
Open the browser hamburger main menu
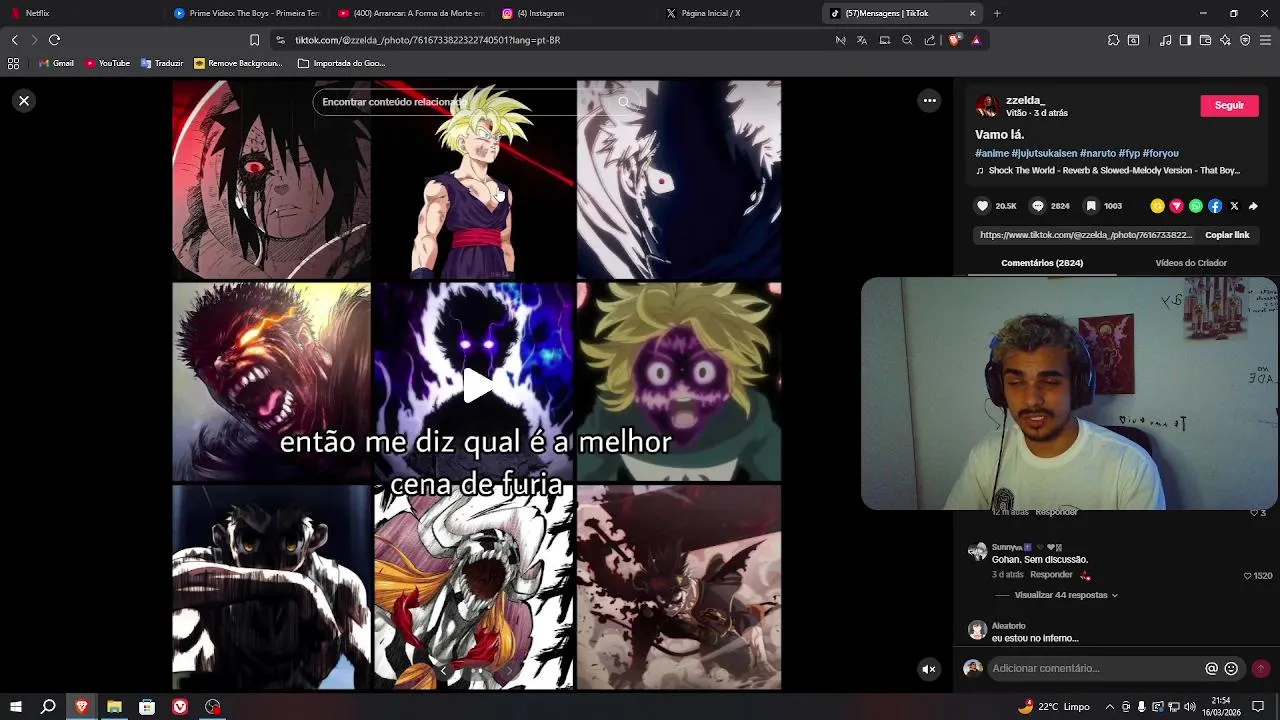coord(1266,40)
